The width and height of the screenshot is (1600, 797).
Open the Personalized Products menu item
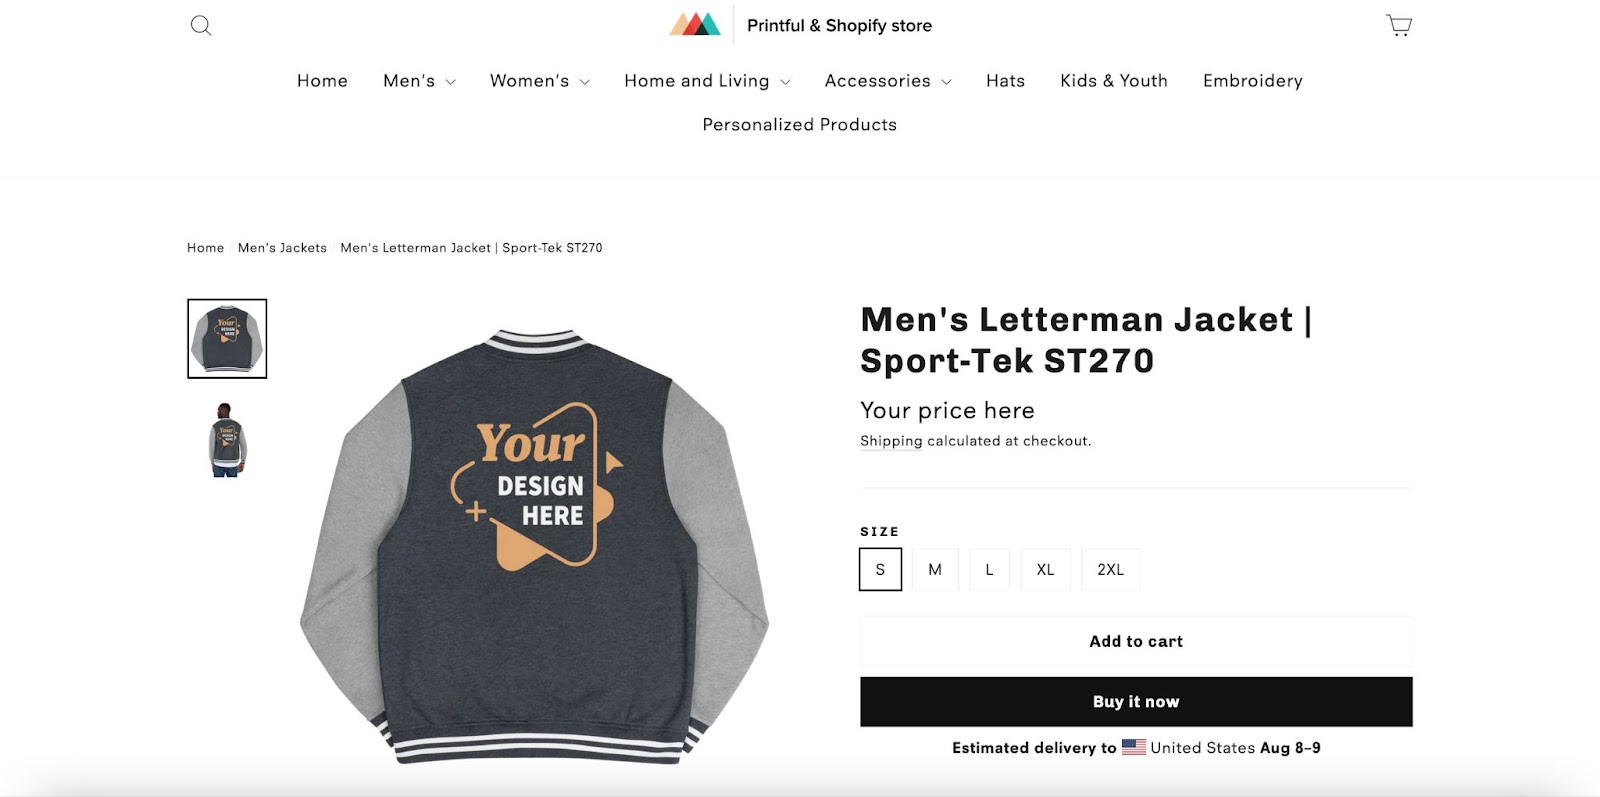pyautogui.click(x=799, y=125)
